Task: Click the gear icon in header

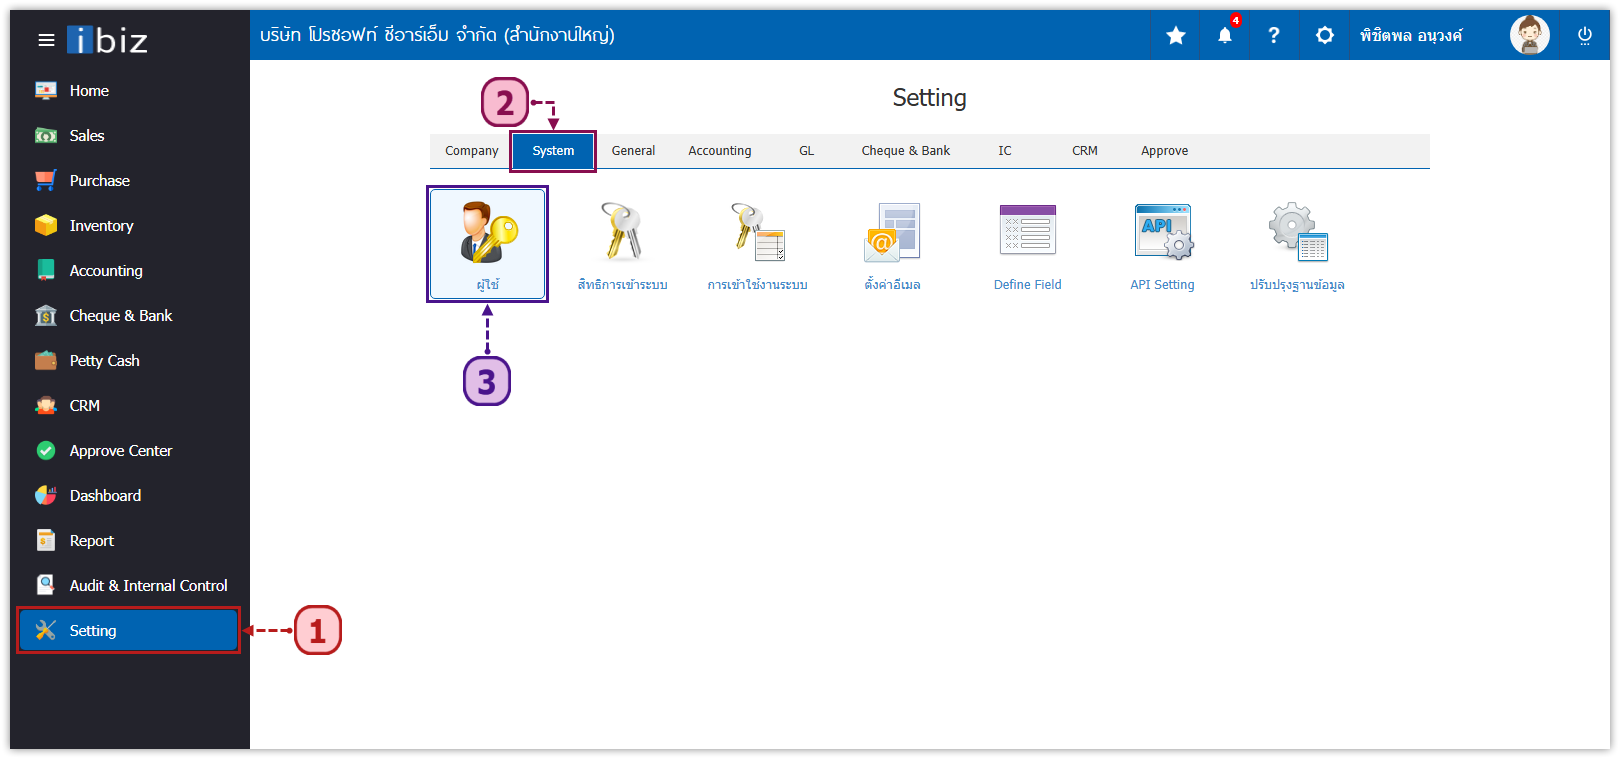Action: point(1325,36)
